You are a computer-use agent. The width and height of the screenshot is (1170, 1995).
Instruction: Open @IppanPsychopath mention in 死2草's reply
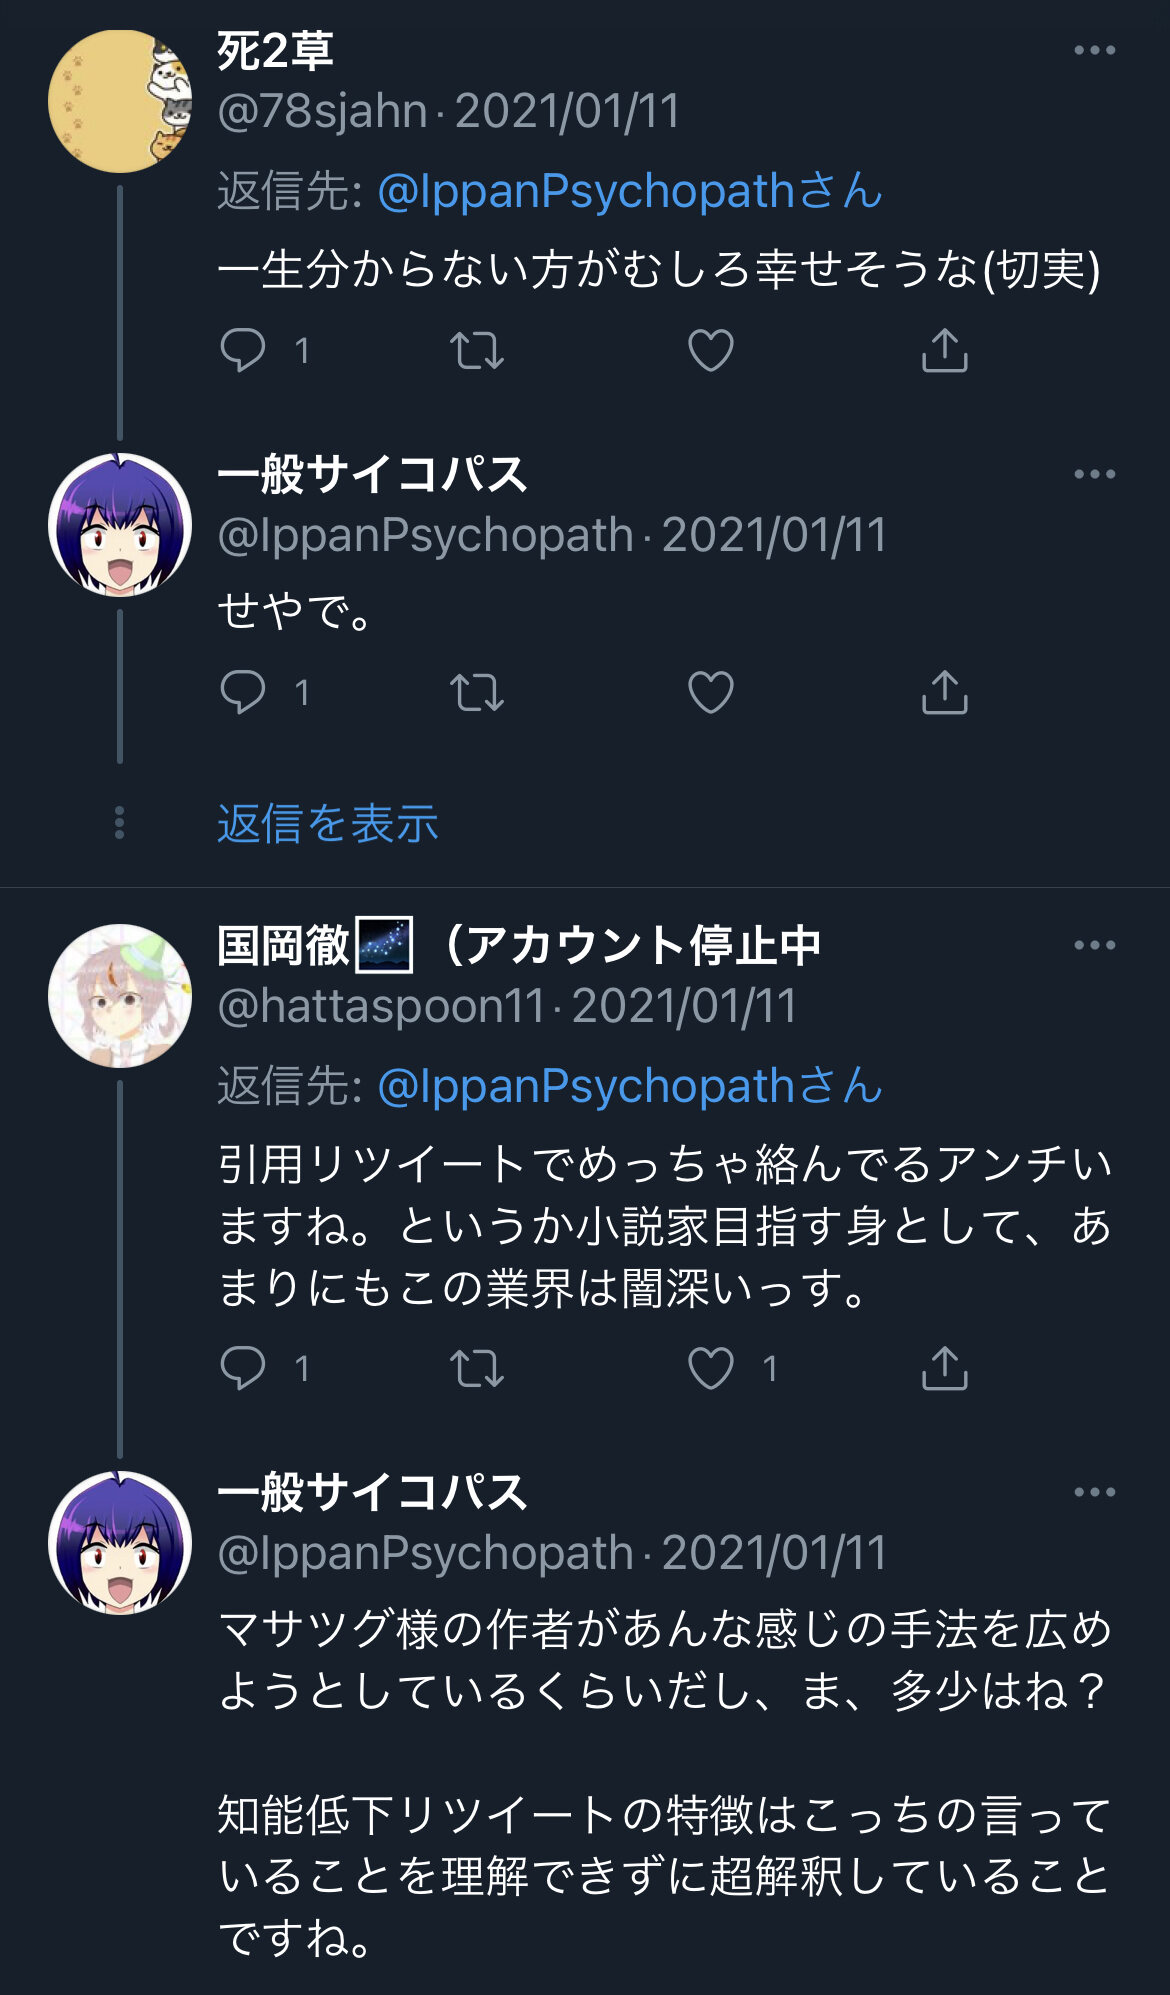point(630,191)
